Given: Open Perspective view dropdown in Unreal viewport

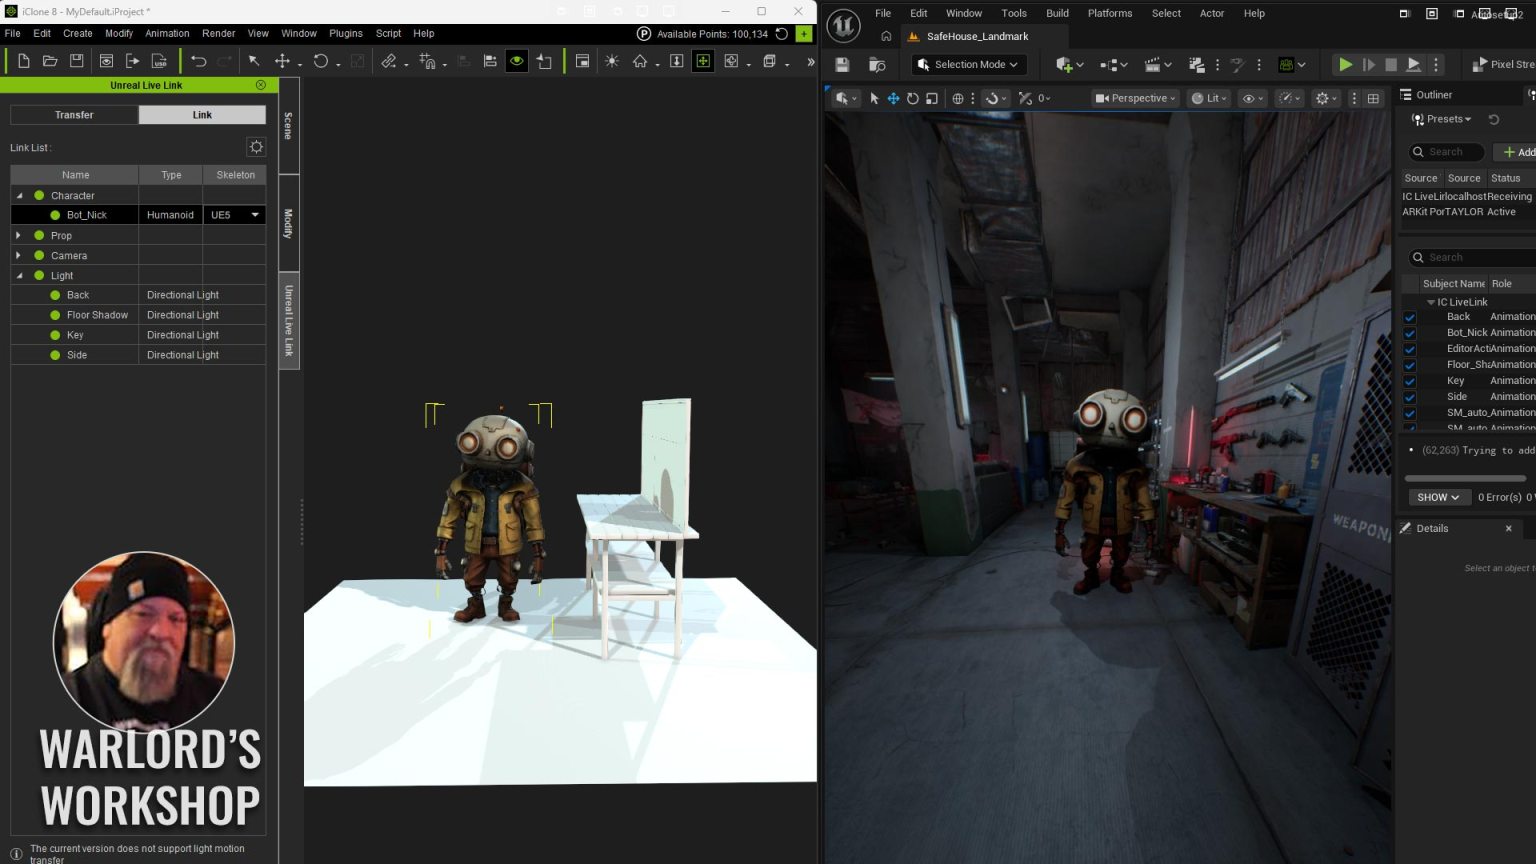Looking at the screenshot, I should click(x=1136, y=98).
